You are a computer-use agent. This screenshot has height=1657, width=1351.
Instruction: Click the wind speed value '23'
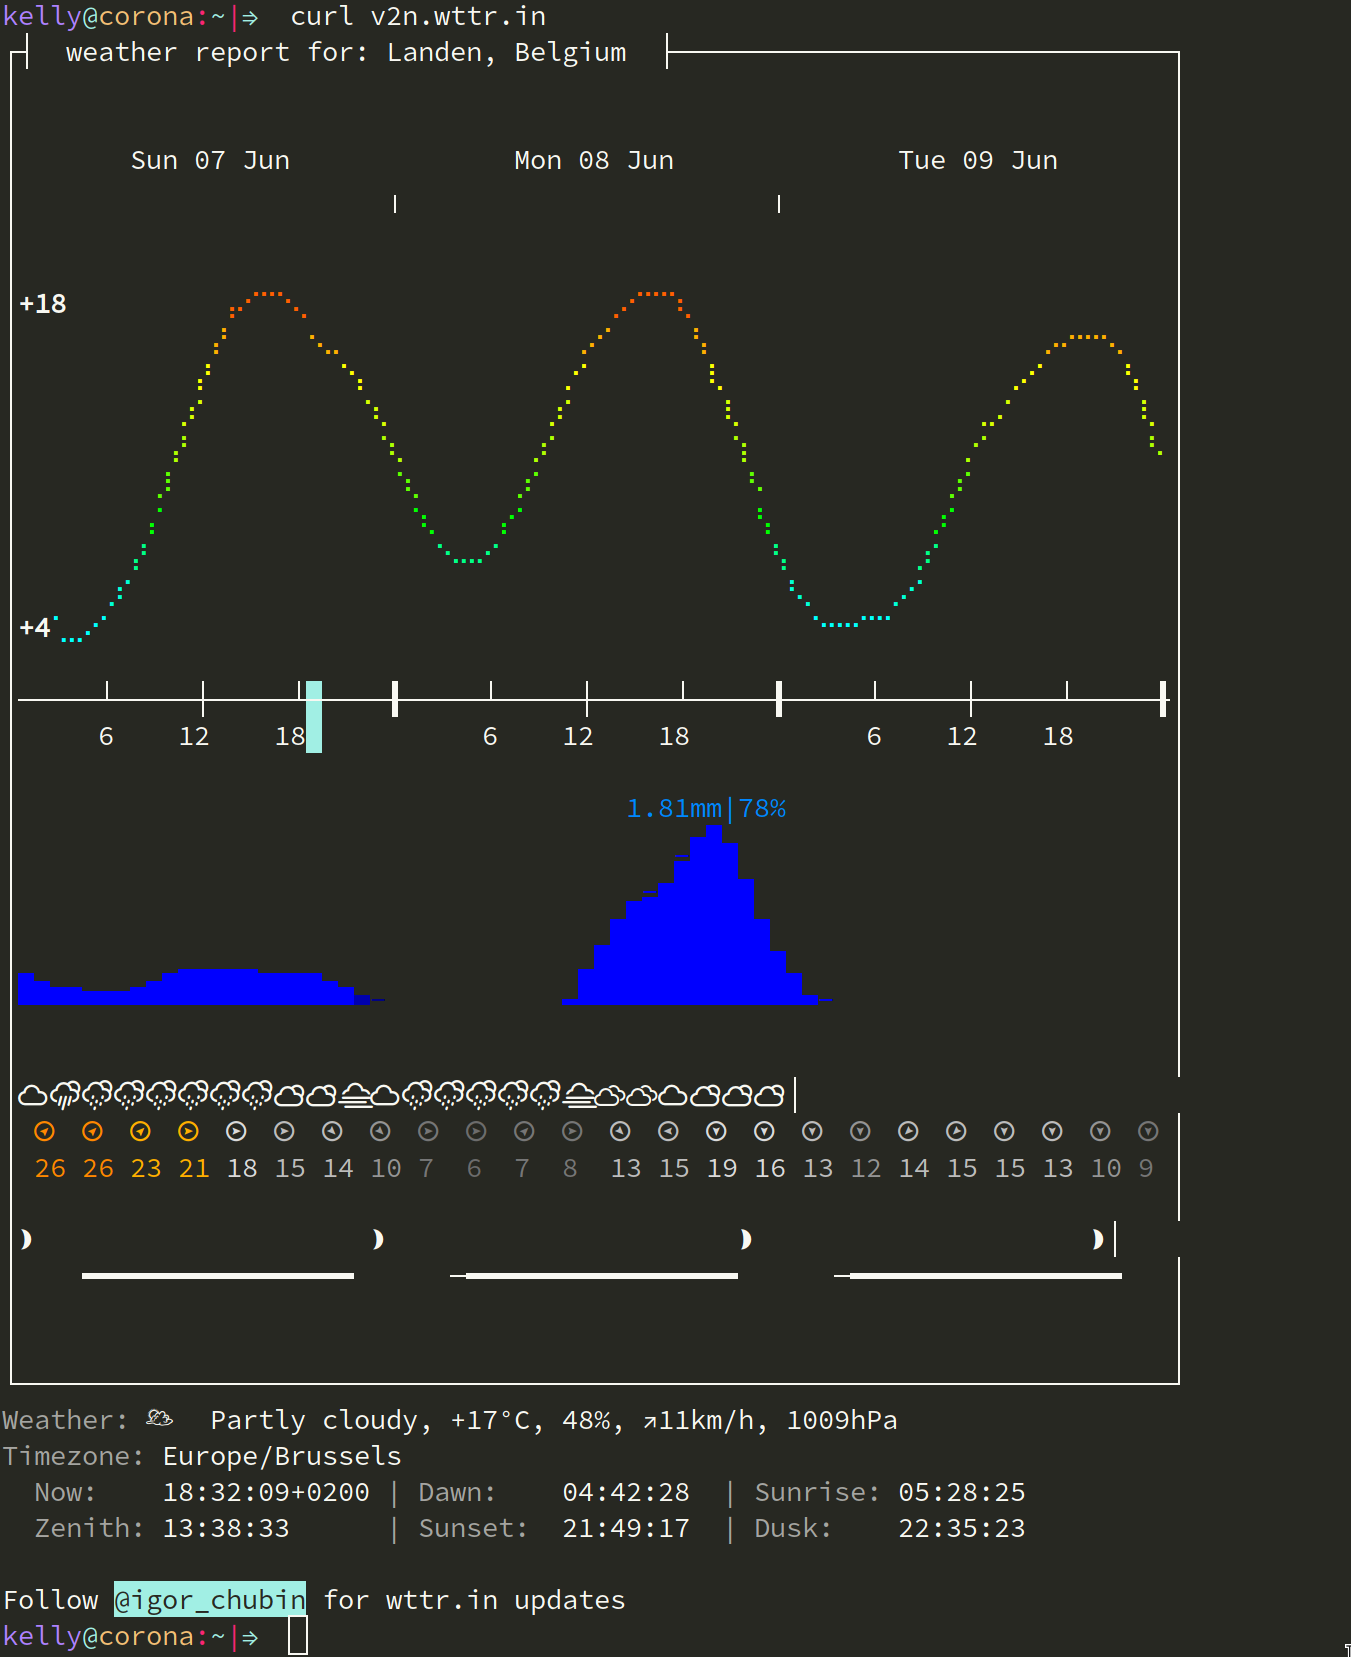[146, 1168]
